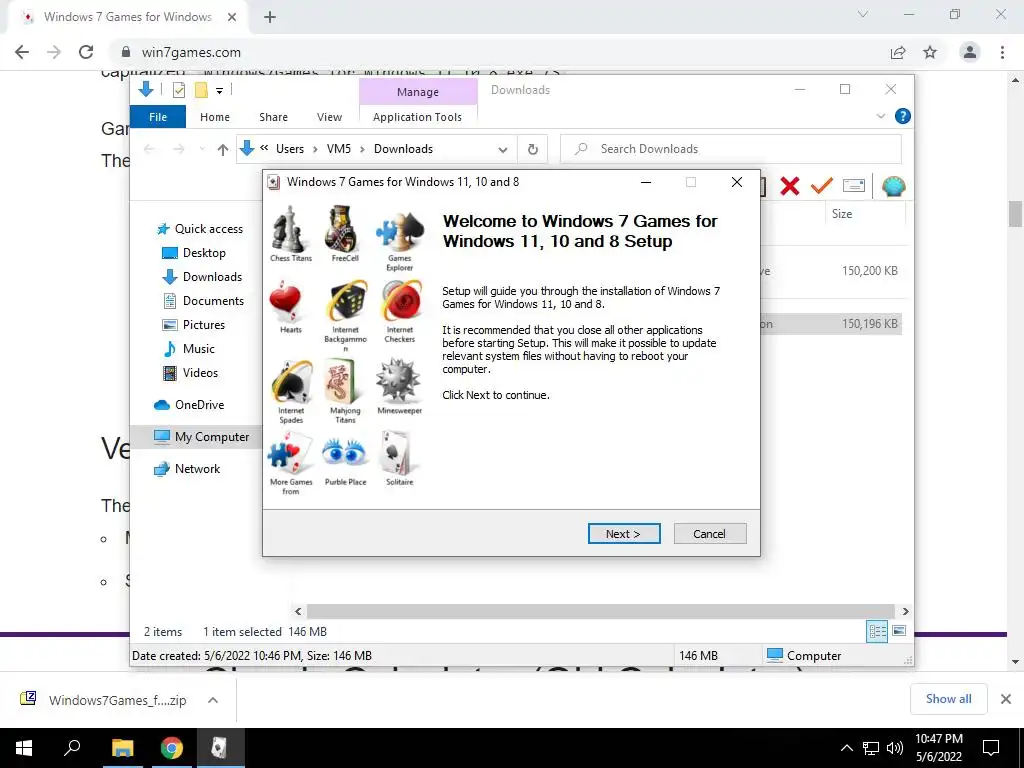Image resolution: width=1024 pixels, height=768 pixels.
Task: Open the Windows Start menu
Action: [x=24, y=748]
